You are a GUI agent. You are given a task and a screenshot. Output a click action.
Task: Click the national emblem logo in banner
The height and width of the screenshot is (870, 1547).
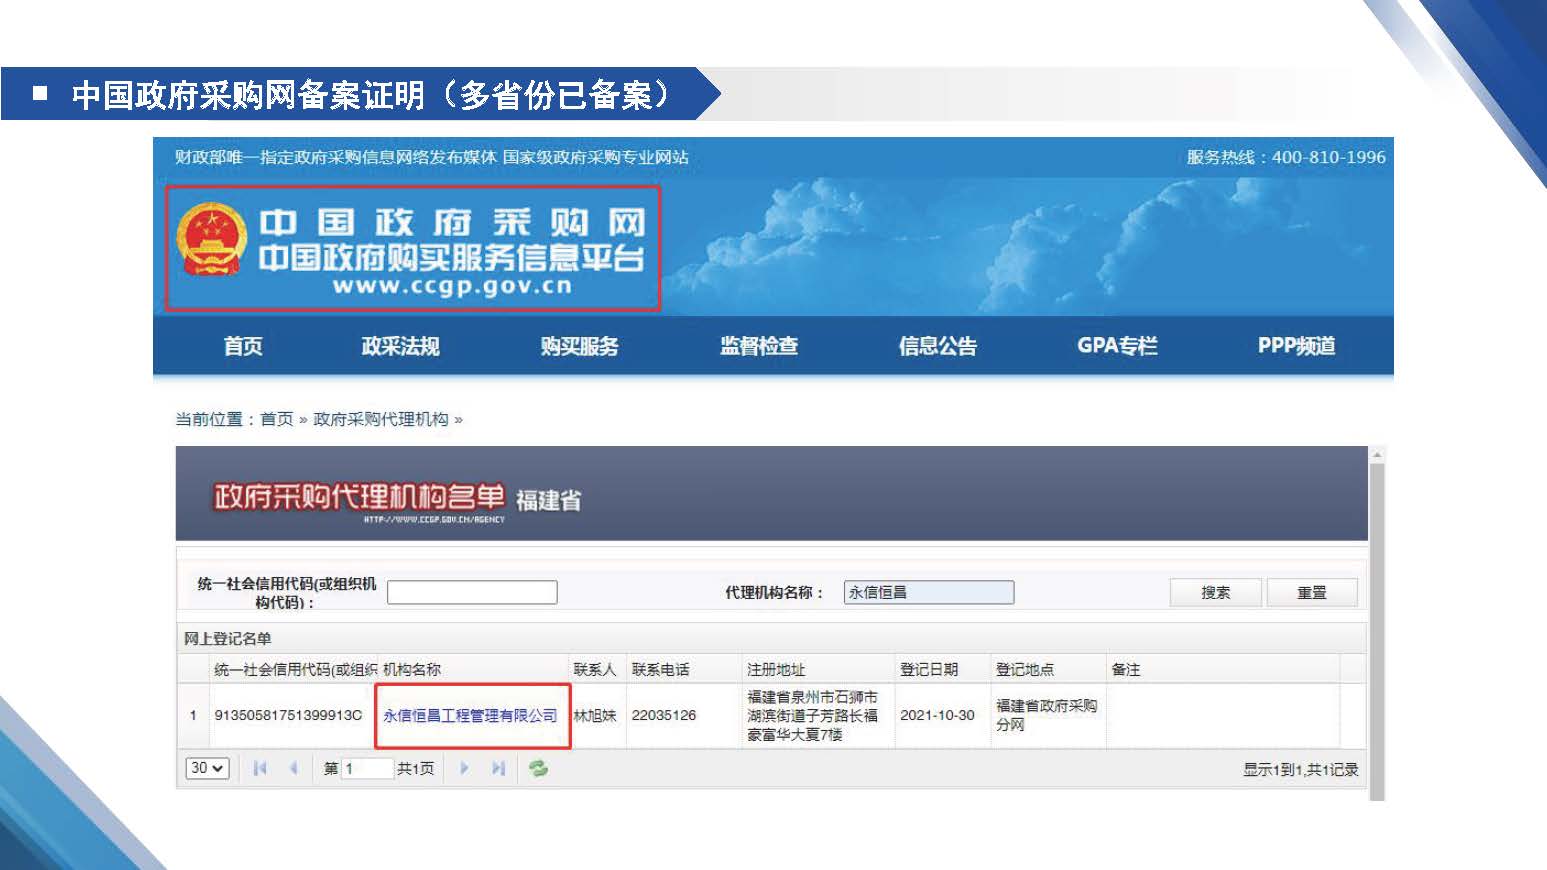[x=211, y=241]
